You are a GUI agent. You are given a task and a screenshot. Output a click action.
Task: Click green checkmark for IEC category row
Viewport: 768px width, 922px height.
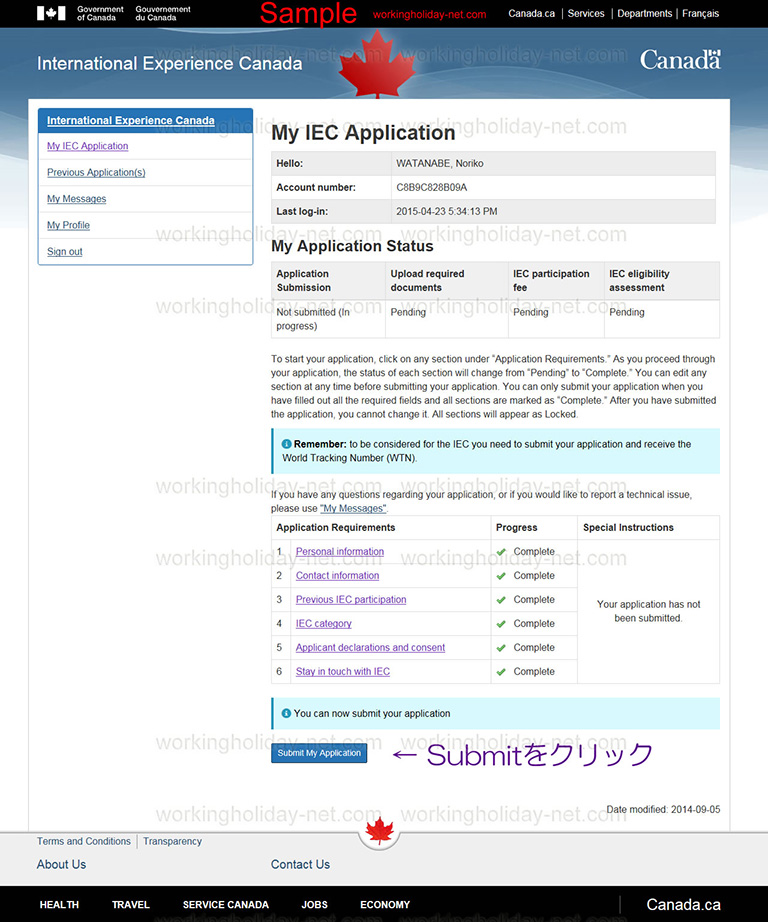[501, 624]
